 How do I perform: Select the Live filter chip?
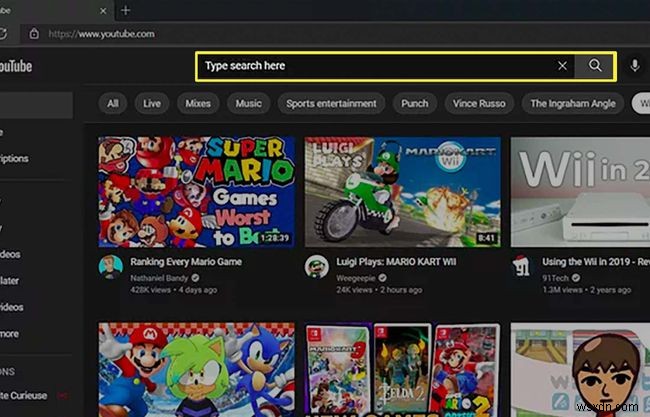pyautogui.click(x=152, y=103)
